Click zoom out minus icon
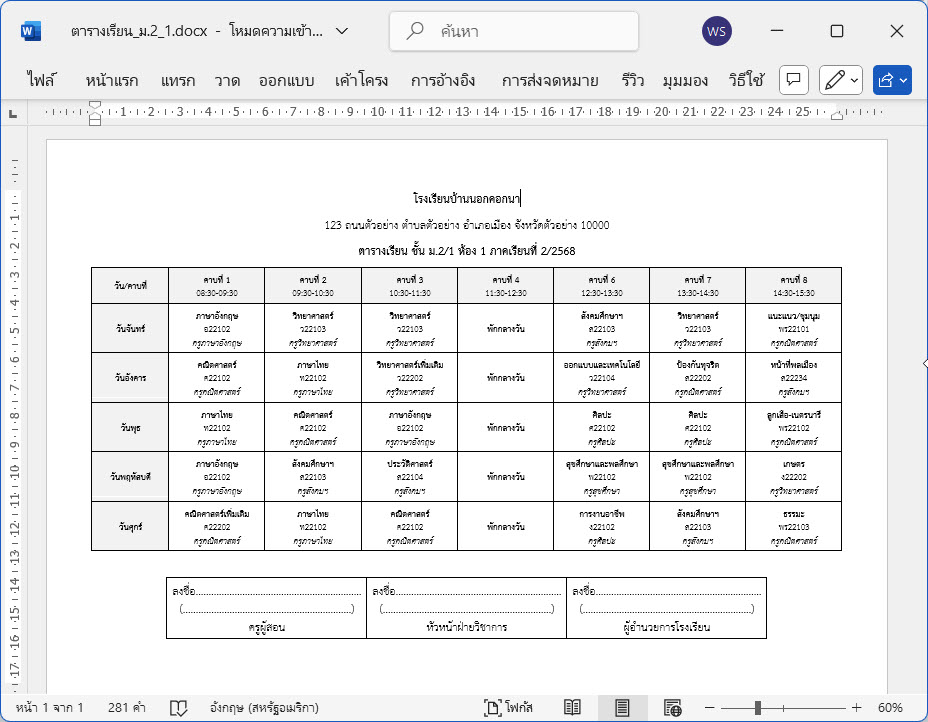This screenshot has width=928, height=722. click(x=710, y=707)
